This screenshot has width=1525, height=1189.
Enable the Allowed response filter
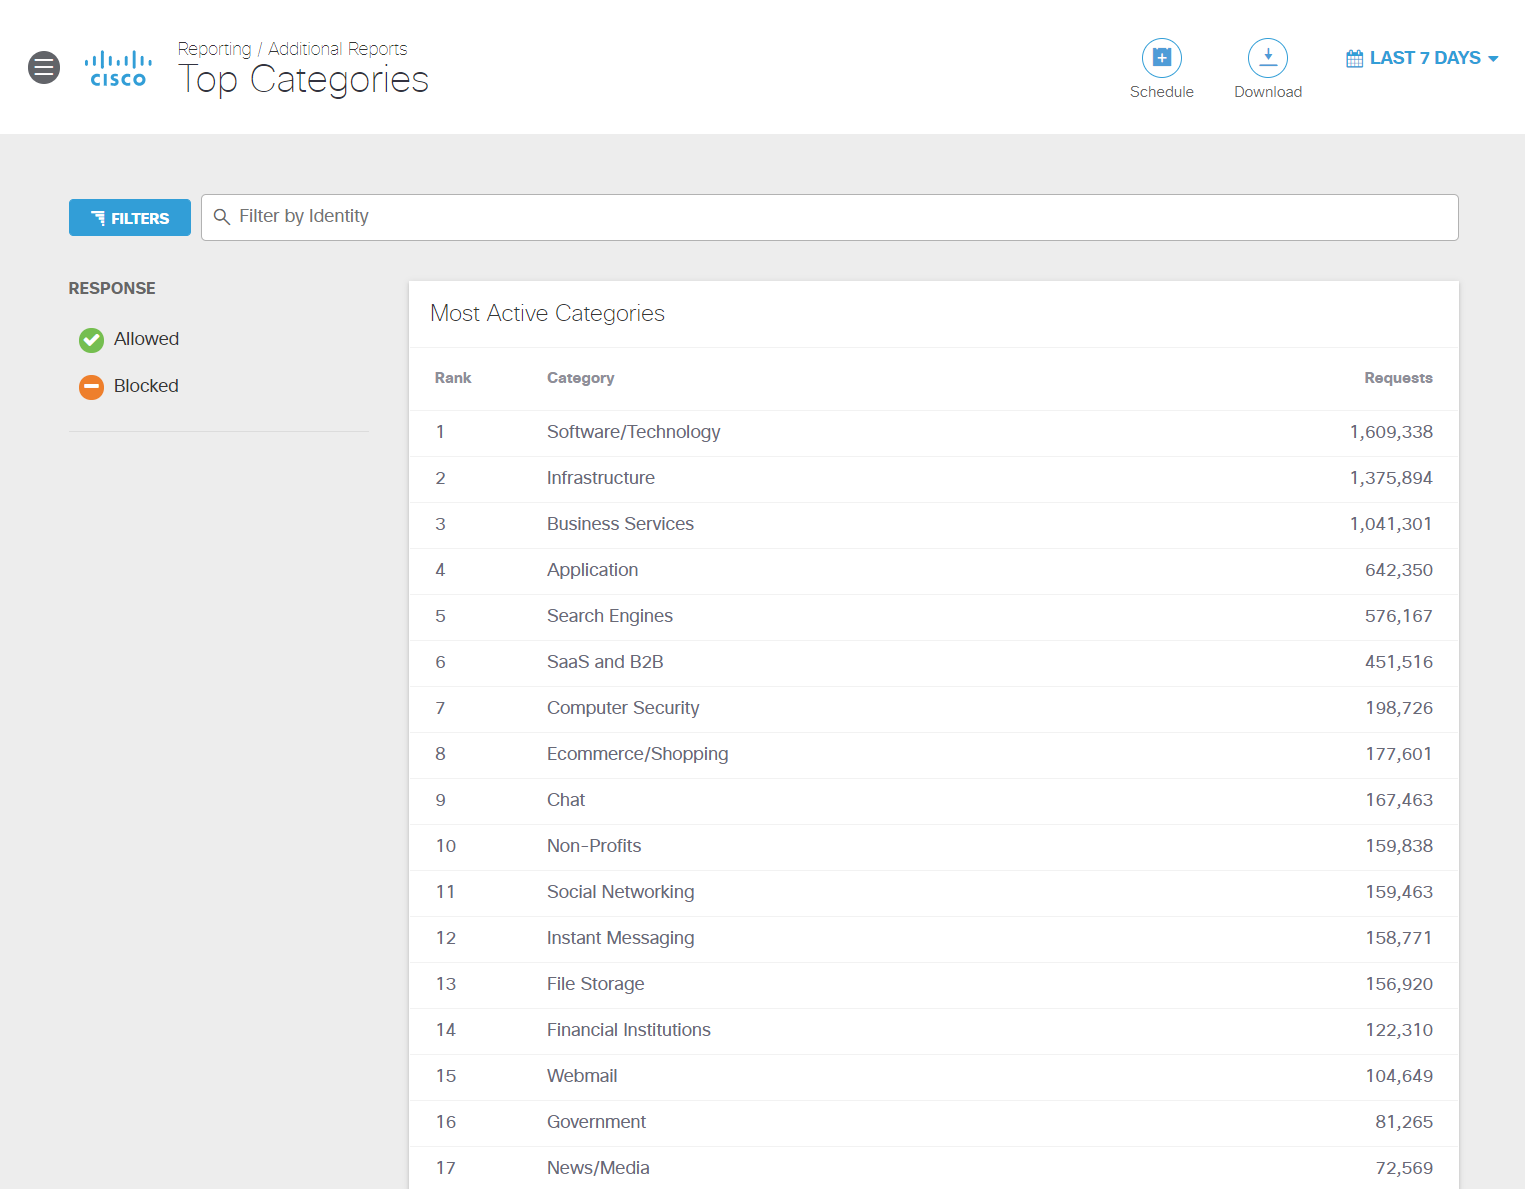pyautogui.click(x=146, y=339)
